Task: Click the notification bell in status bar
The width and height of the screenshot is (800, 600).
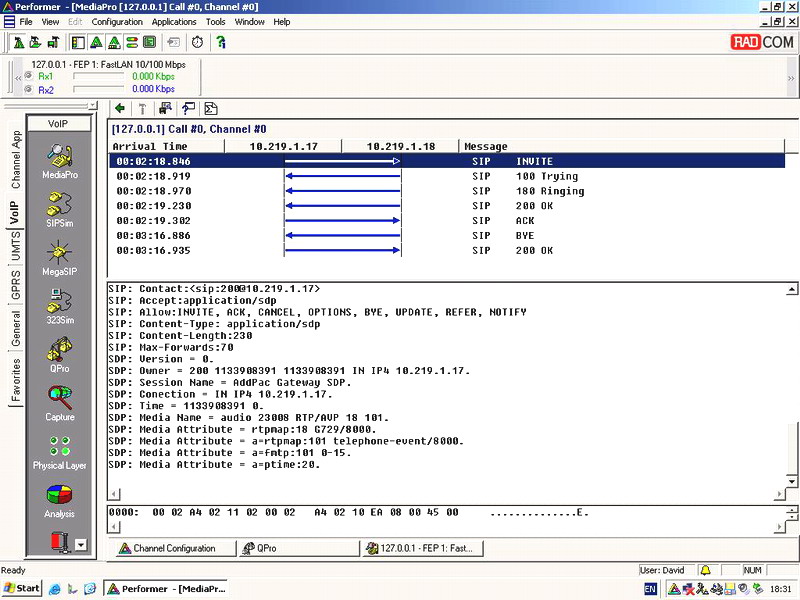Action: [x=706, y=570]
